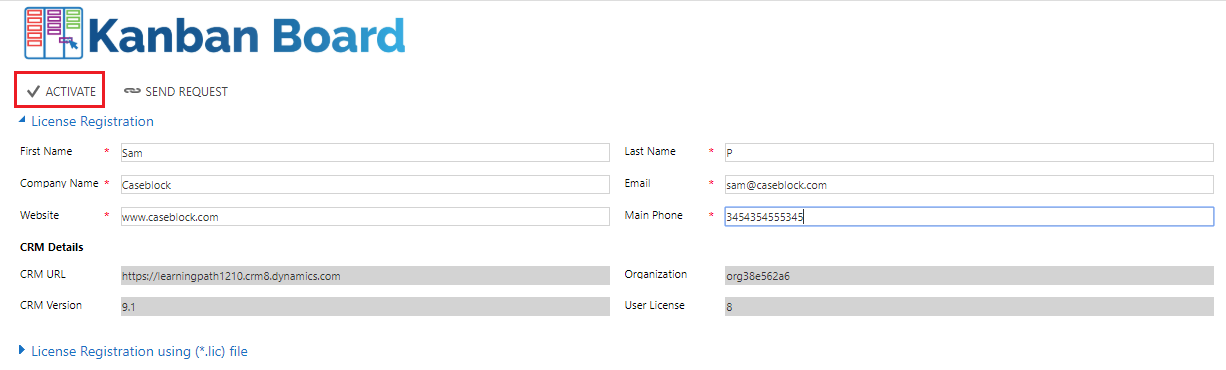Click the SEND REQUEST button label

pyautogui.click(x=187, y=91)
